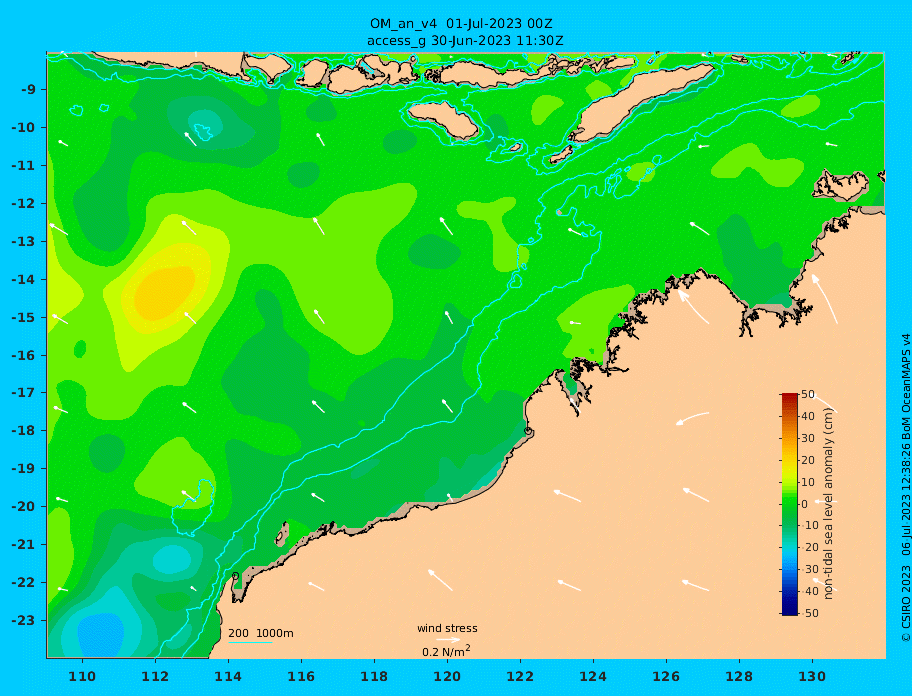The height and width of the screenshot is (696, 912).
Task: Click the '124' longitude axis label
Action: [x=593, y=676]
